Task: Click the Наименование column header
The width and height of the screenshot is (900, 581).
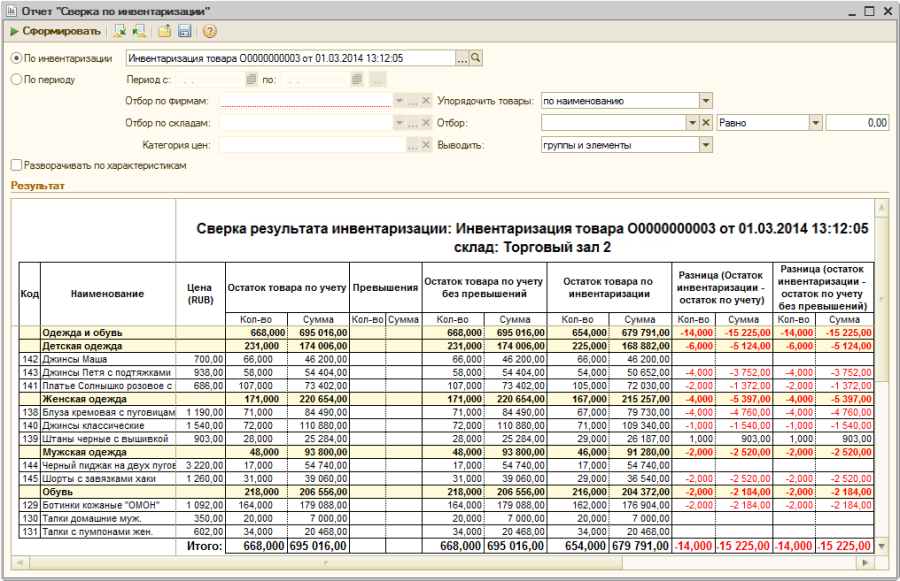Action: 107,294
